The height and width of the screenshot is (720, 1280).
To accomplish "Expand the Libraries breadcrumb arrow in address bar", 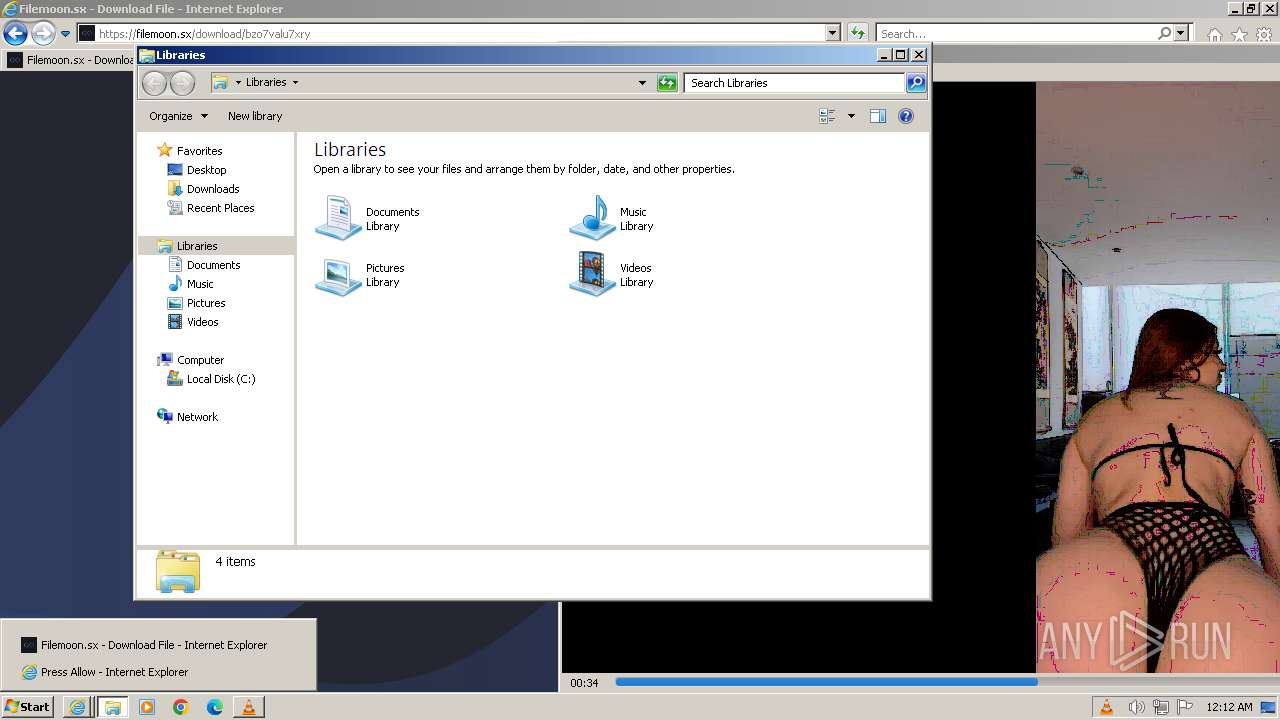I will tap(295, 83).
